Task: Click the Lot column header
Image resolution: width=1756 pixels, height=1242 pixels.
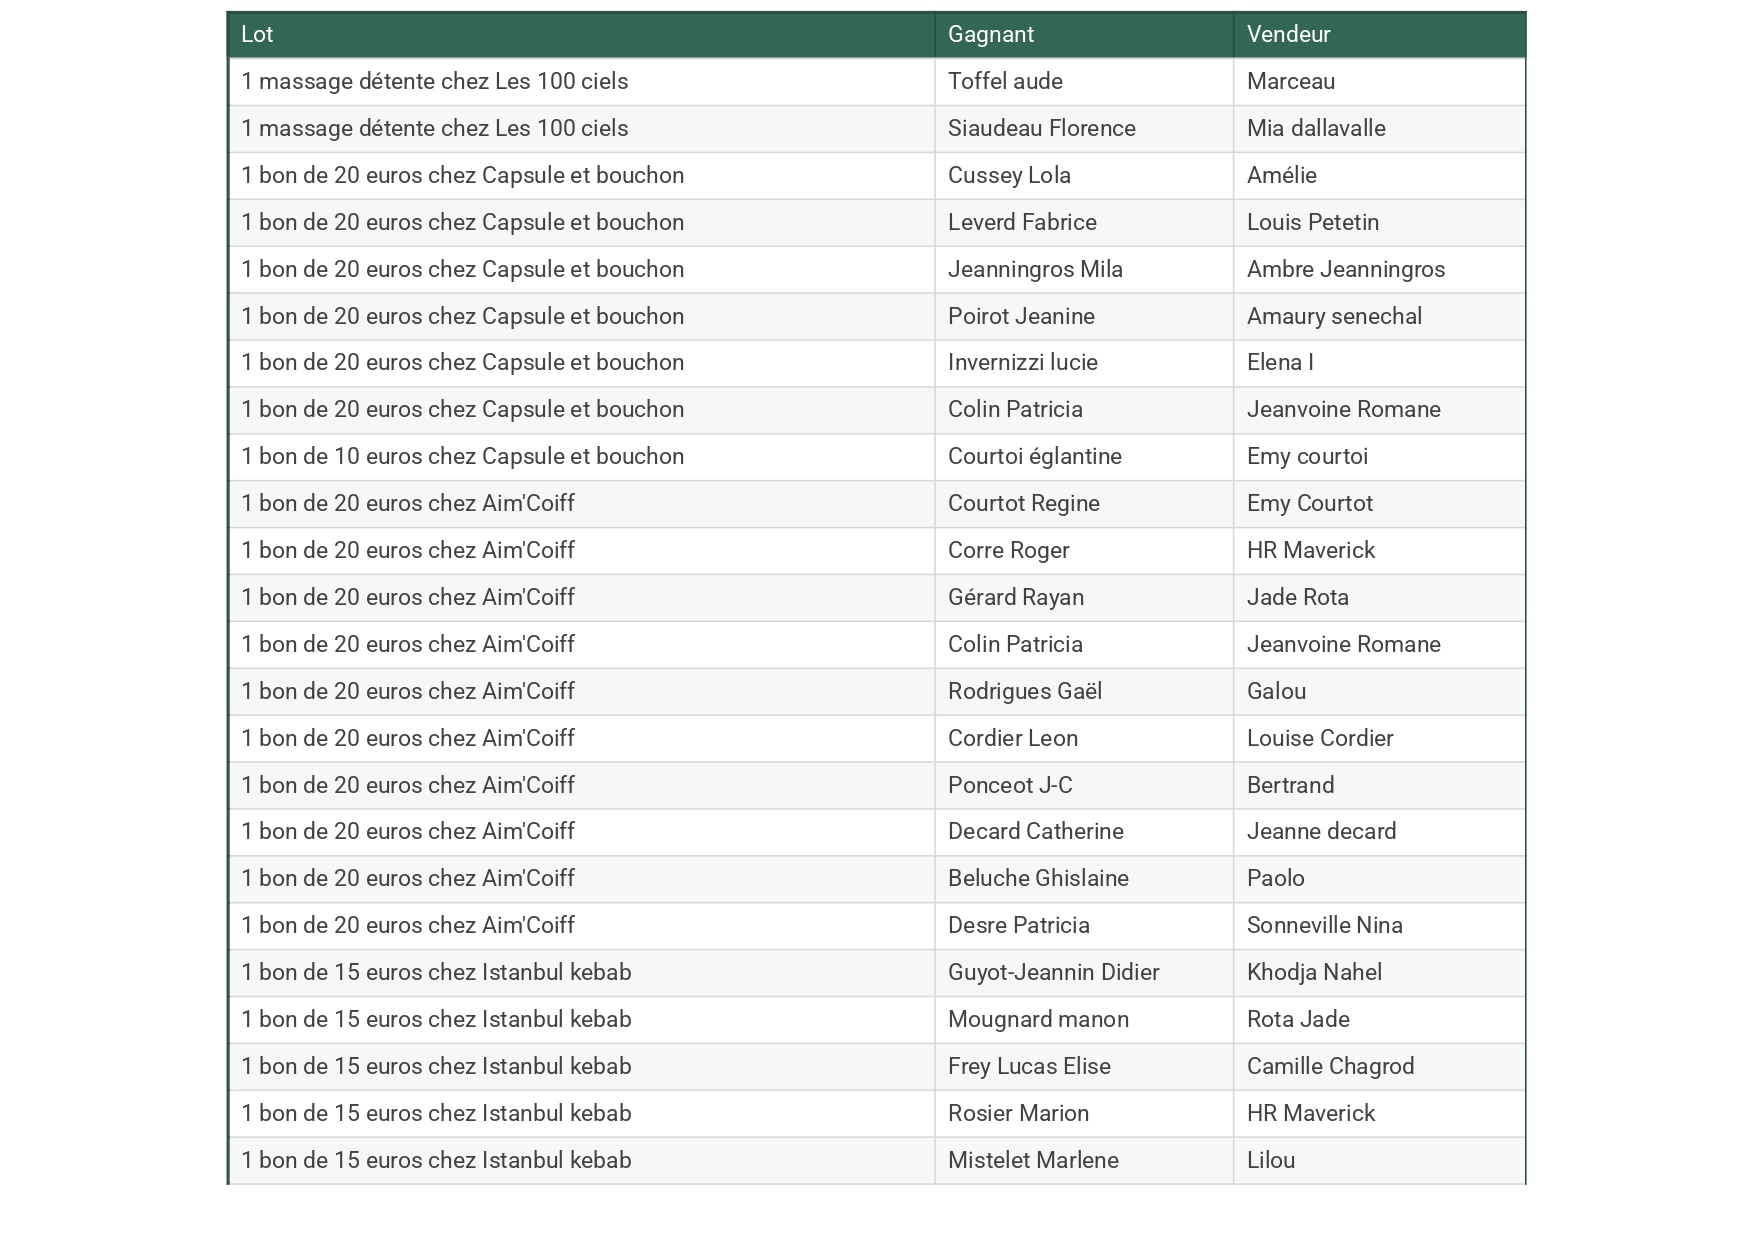Action: click(x=257, y=34)
